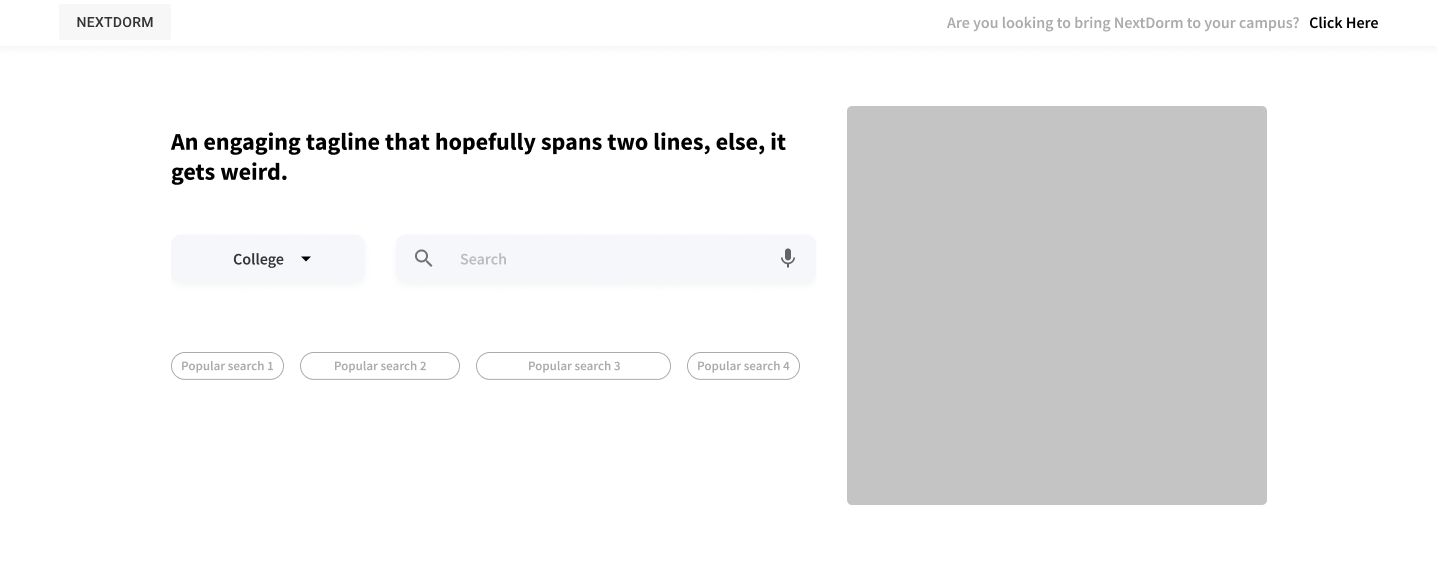Focus the Search text input field
The width and height of the screenshot is (1437, 564).
pyautogui.click(x=606, y=259)
